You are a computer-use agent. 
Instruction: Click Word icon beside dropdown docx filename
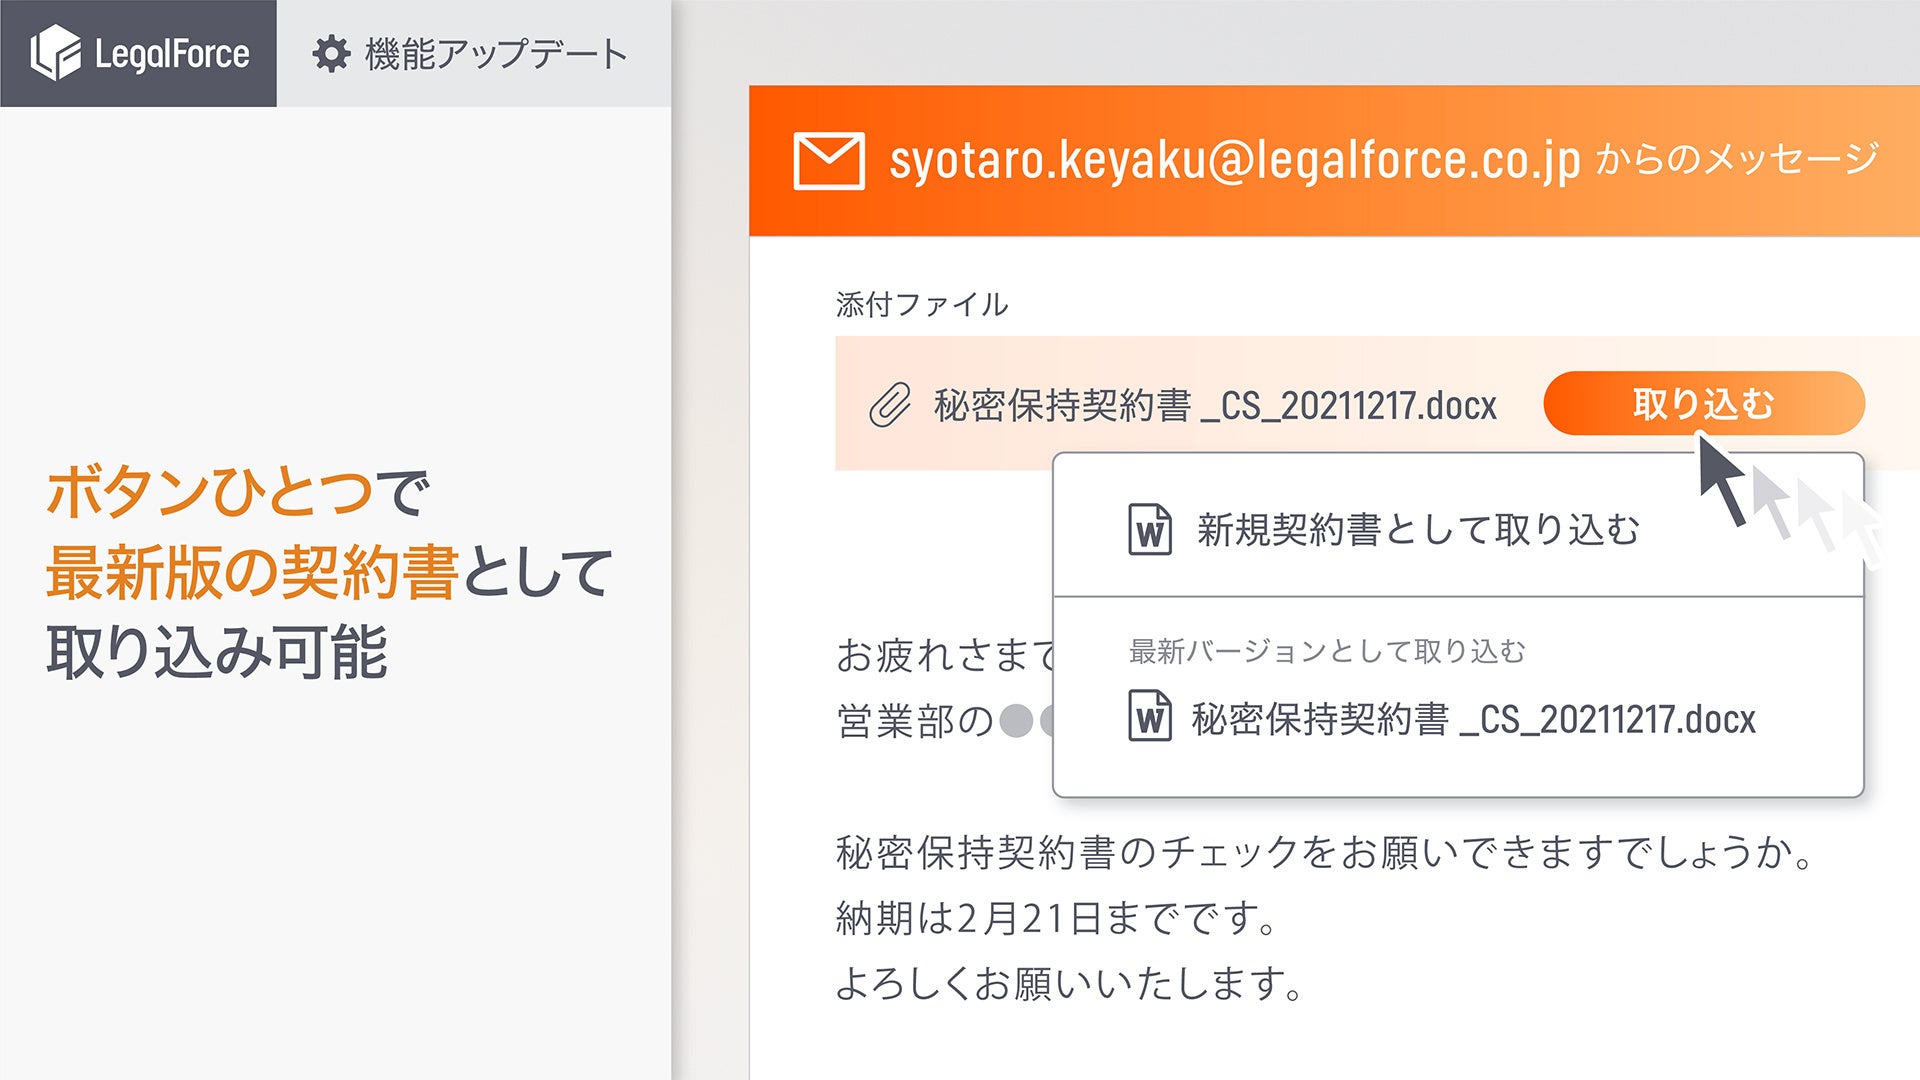(1150, 717)
